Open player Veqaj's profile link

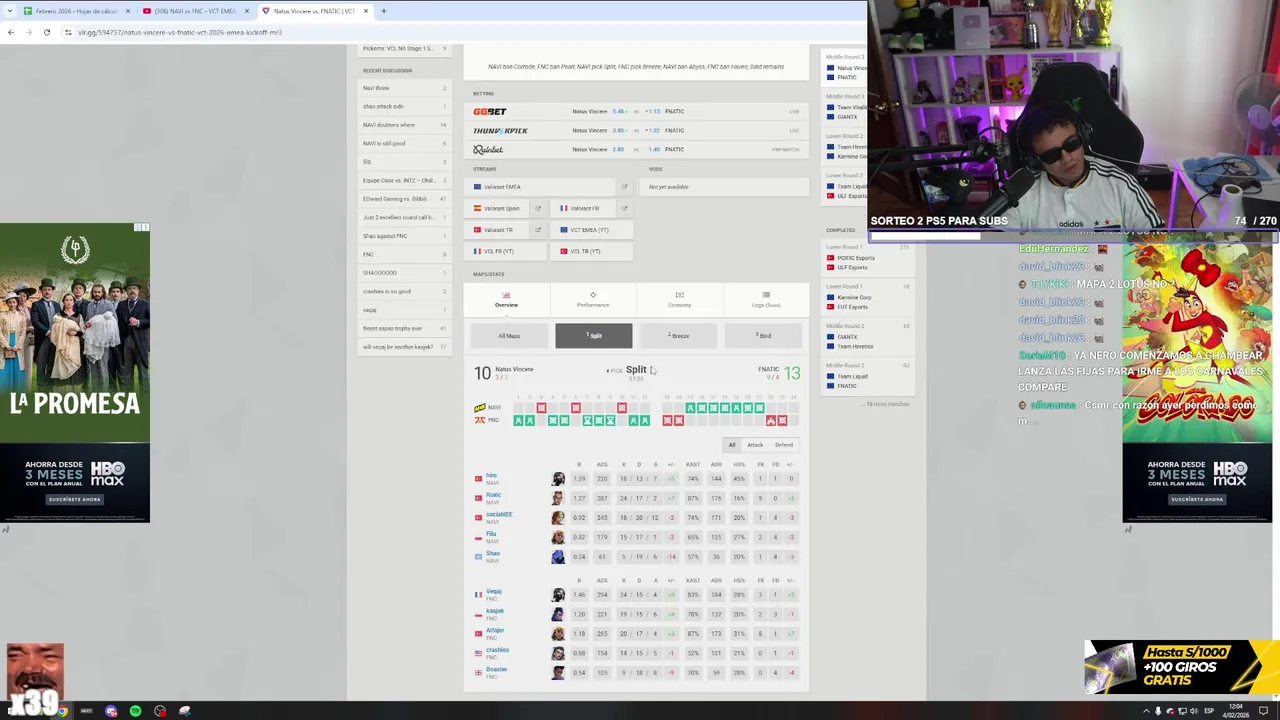493,594
